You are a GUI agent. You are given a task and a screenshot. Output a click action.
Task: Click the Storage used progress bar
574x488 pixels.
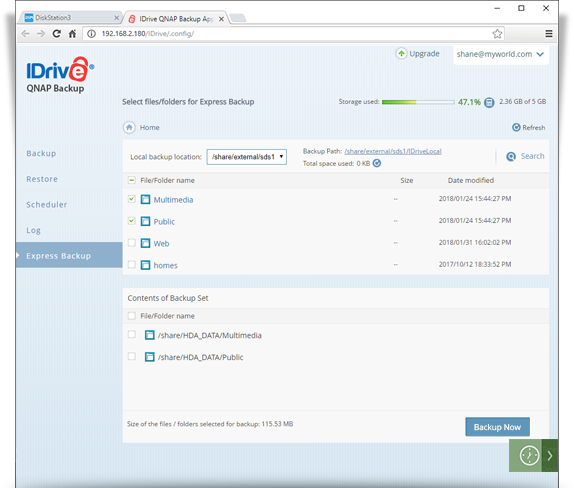click(418, 102)
